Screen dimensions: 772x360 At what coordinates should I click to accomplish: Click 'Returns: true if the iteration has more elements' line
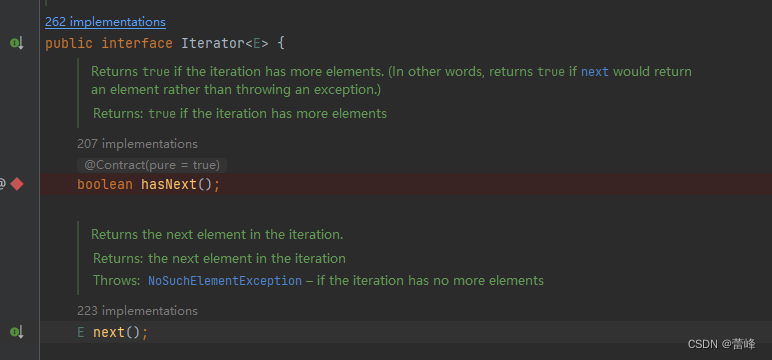coord(240,113)
